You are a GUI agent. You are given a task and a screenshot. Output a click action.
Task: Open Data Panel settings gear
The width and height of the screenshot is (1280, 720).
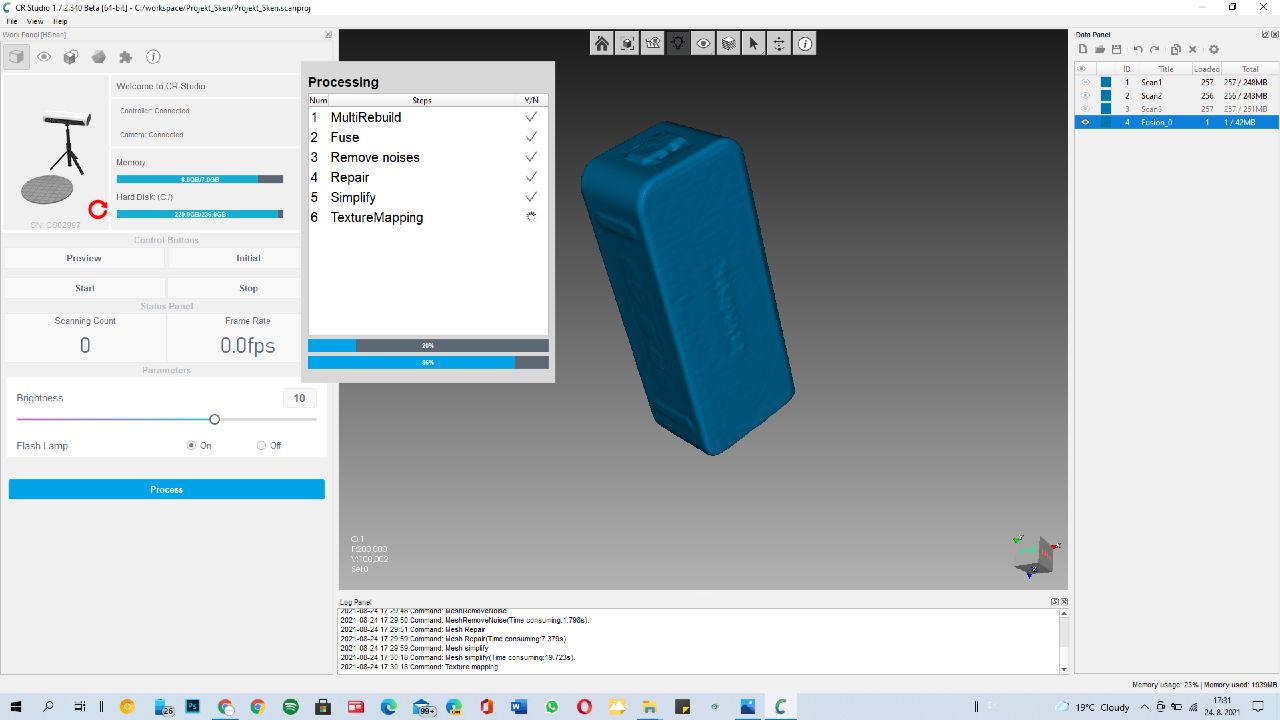[1214, 49]
